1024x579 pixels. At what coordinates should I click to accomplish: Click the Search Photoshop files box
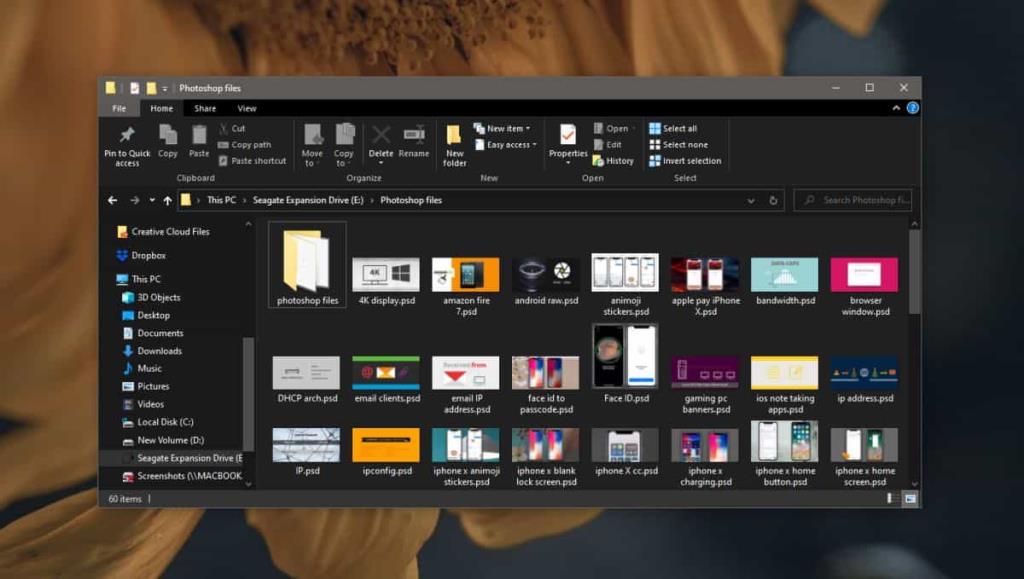click(x=855, y=200)
